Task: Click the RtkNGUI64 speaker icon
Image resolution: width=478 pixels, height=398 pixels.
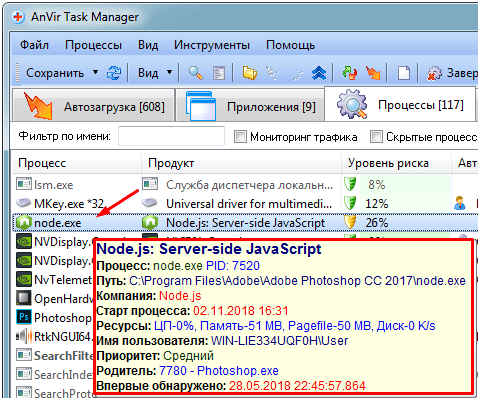Action: pos(24,336)
